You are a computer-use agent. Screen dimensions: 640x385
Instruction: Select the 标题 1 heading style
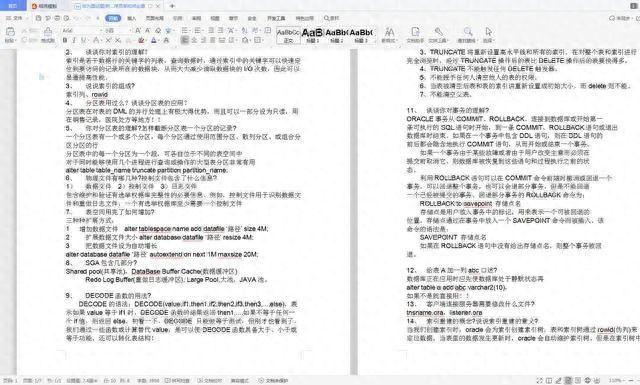click(x=312, y=36)
